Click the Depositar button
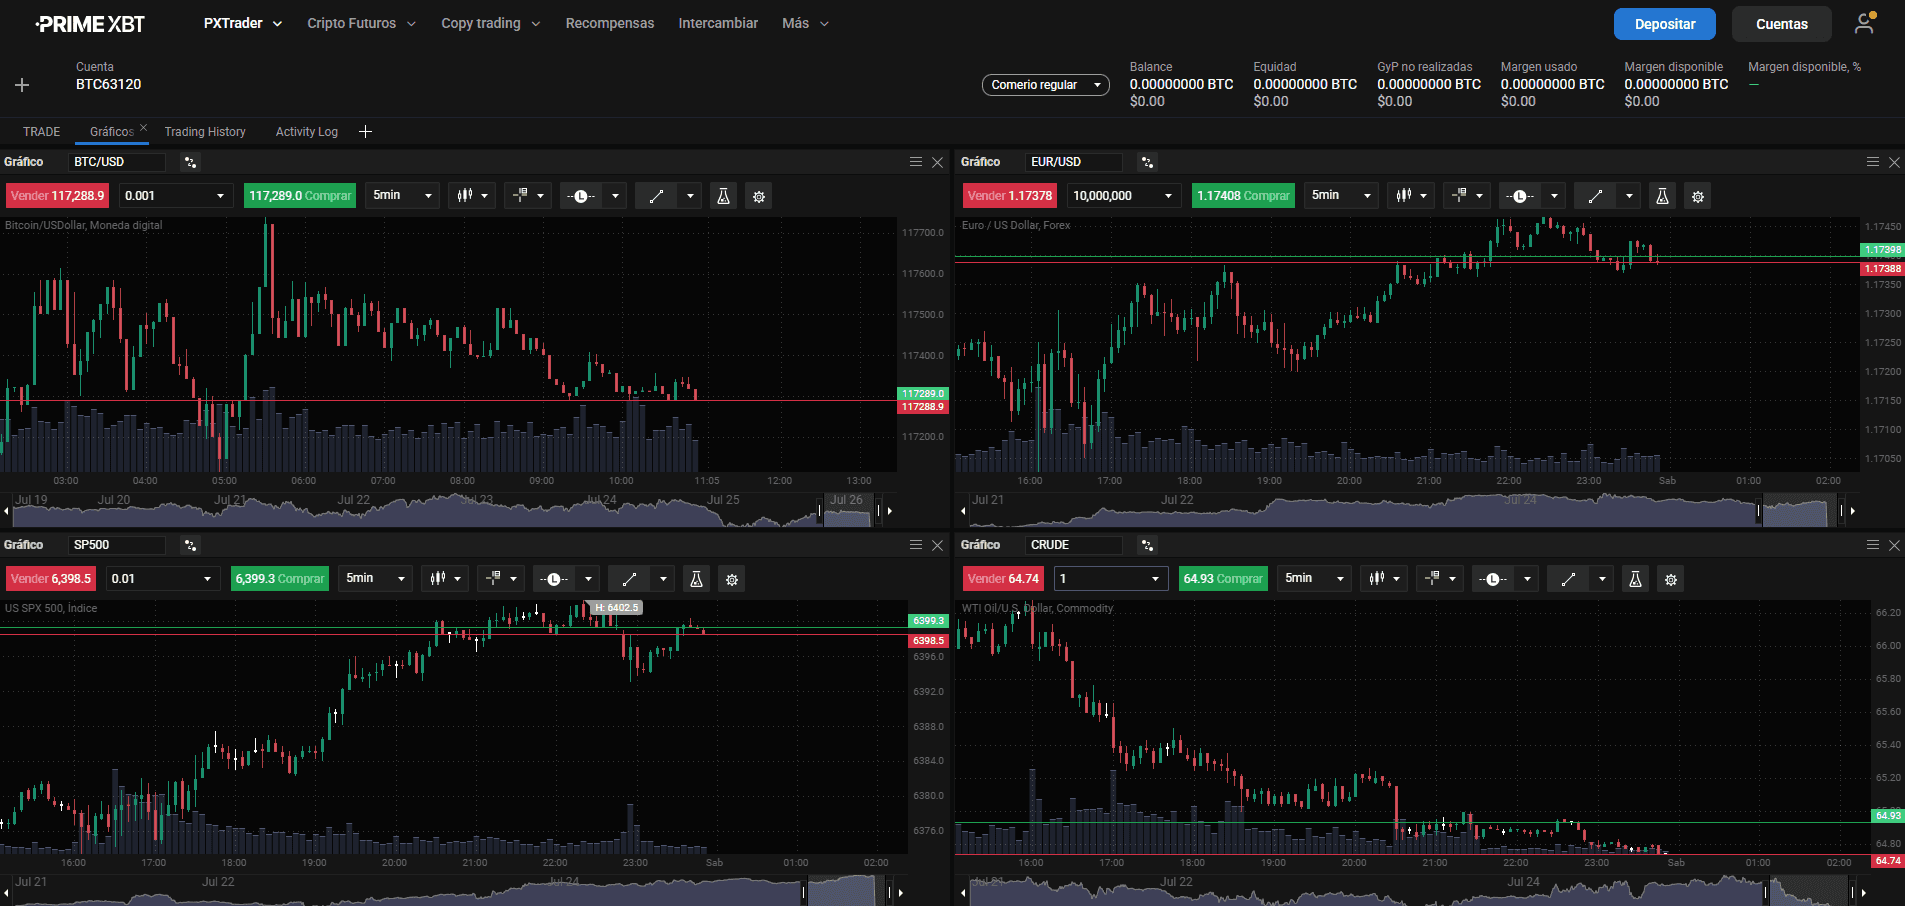Screen dimensions: 1905x906 [x=1665, y=24]
